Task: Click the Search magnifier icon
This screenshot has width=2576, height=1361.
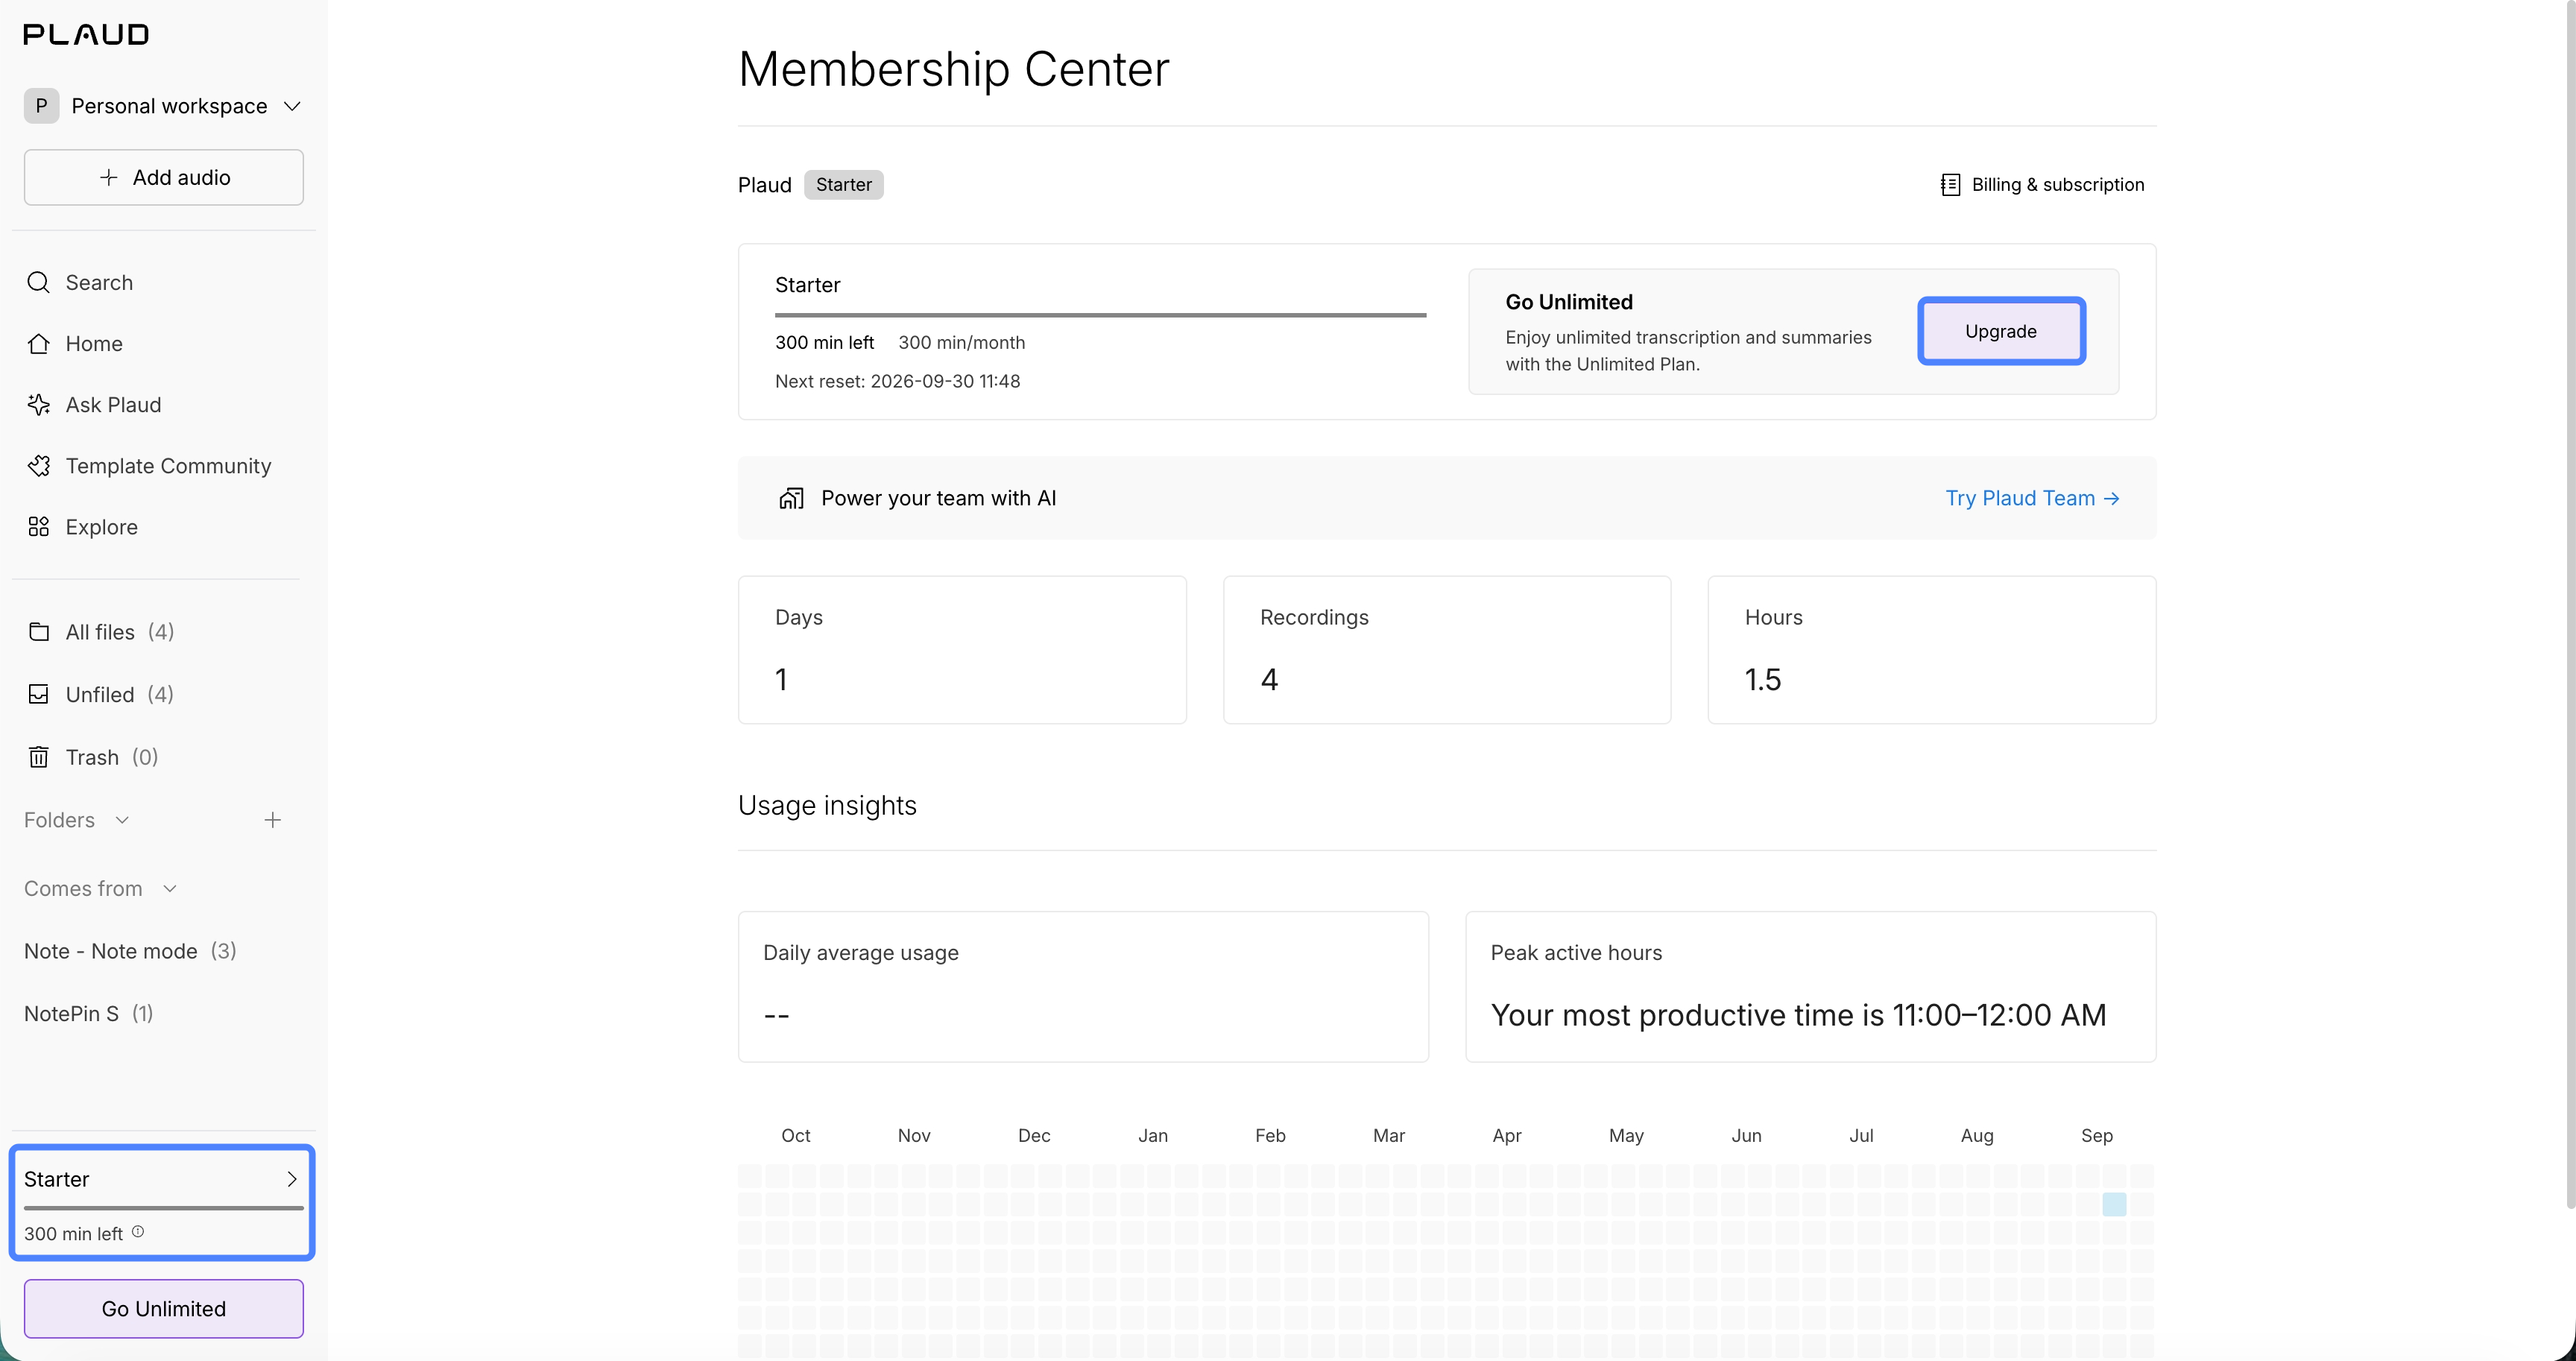Action: click(x=38, y=283)
